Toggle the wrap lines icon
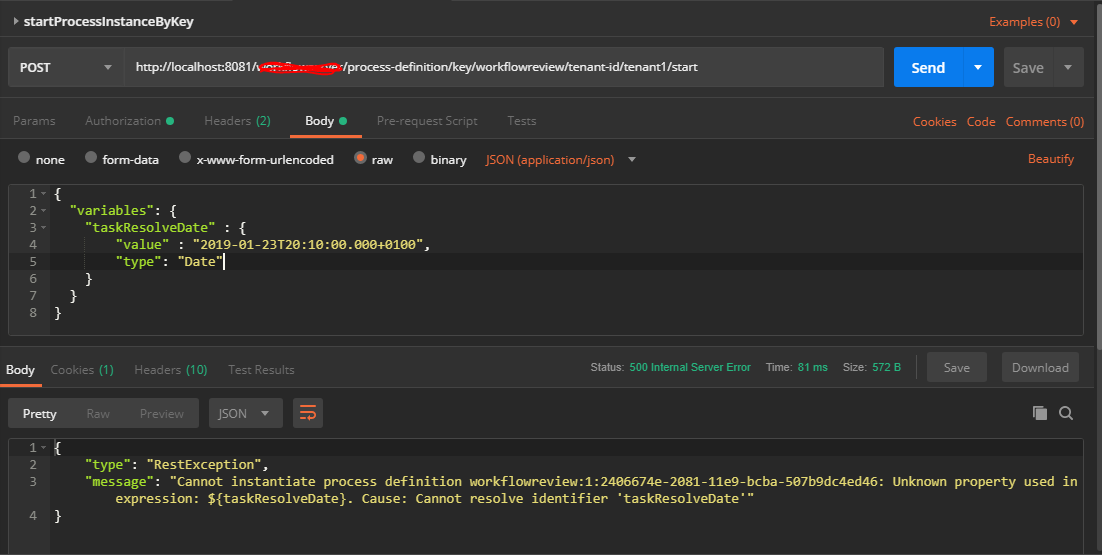1102x555 pixels. tap(308, 413)
